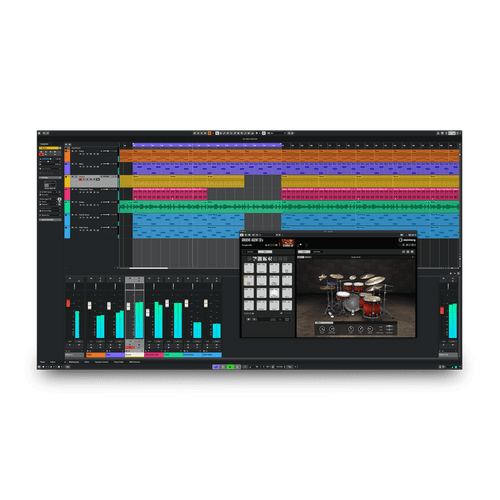Click the horizontal scrollbar under the arrangement
The image size is (500, 500).
point(149,268)
